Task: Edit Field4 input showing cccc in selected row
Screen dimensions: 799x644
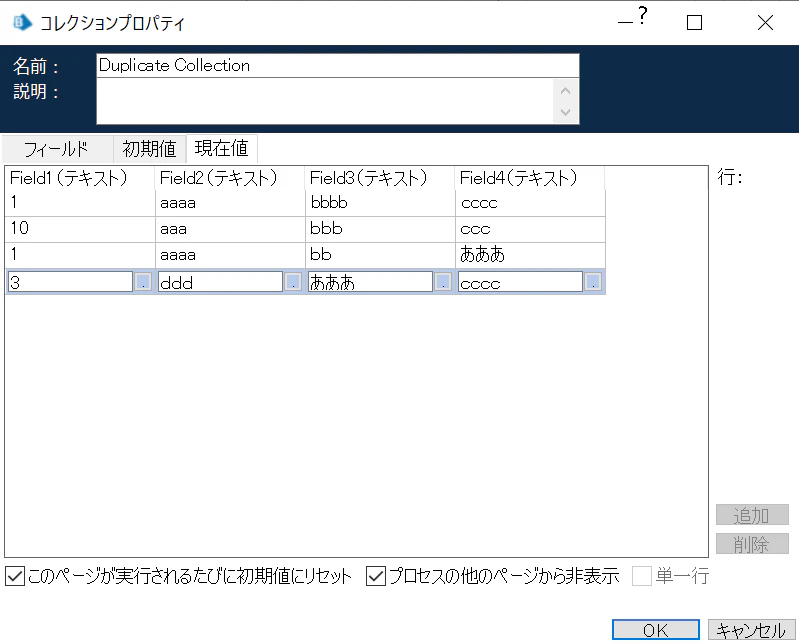Action: coord(520,282)
